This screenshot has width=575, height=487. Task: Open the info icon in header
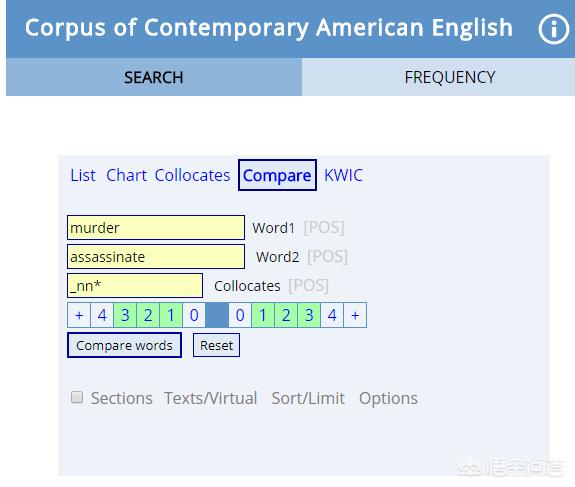click(x=554, y=29)
